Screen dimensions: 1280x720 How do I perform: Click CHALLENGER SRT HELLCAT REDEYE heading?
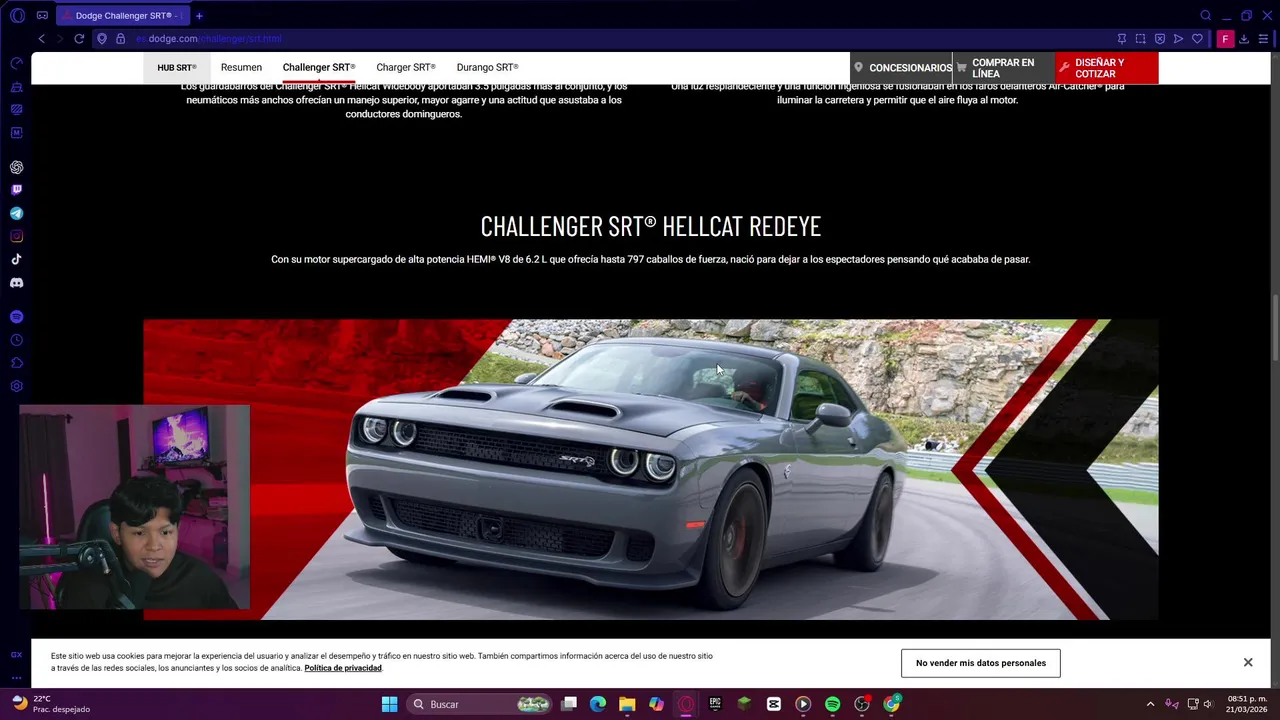pos(650,226)
